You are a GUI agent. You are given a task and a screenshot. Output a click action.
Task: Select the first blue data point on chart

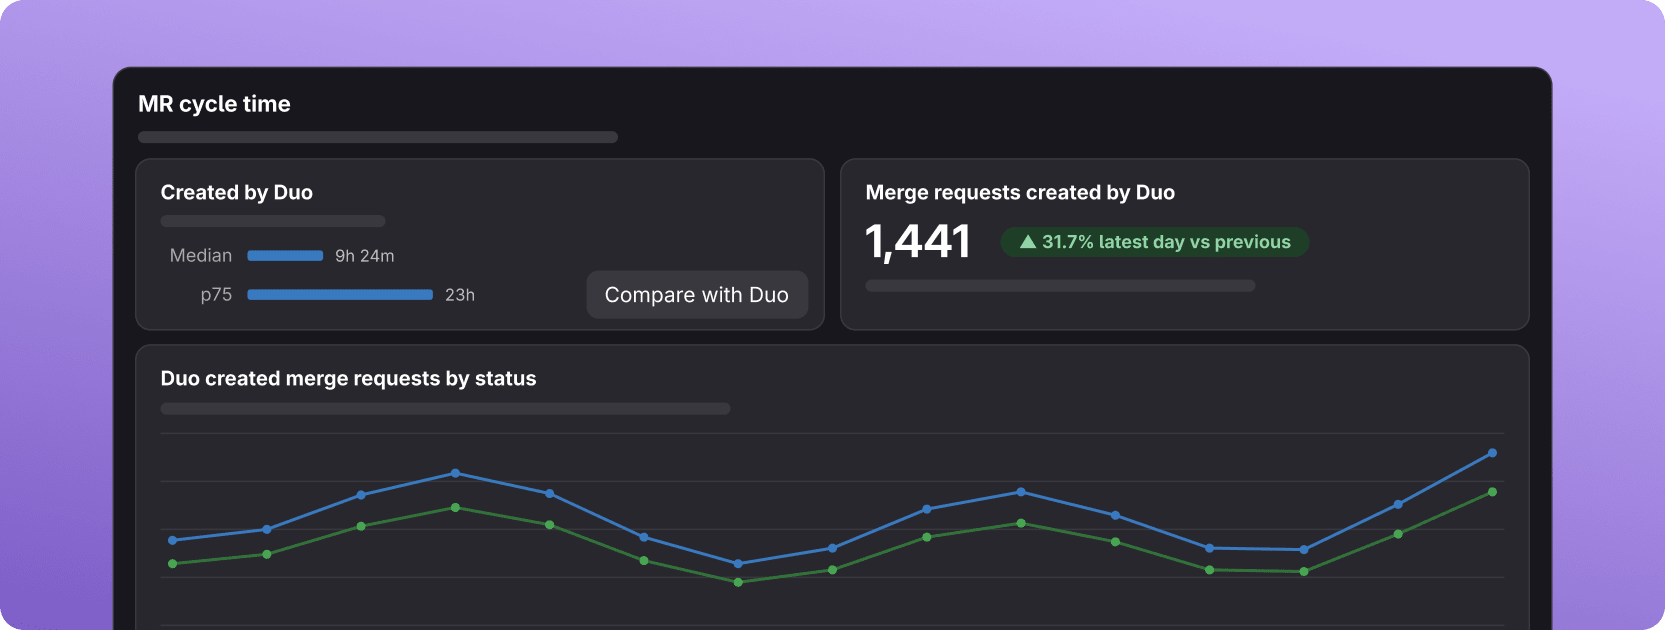173,540
